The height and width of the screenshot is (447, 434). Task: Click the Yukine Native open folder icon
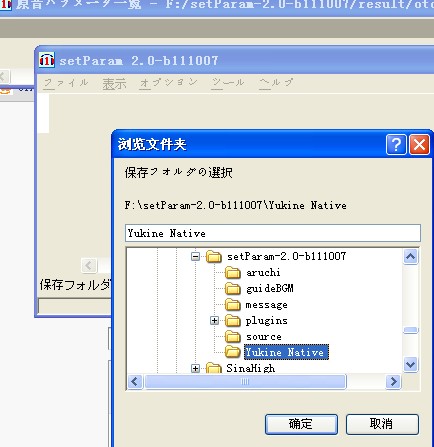(233, 352)
